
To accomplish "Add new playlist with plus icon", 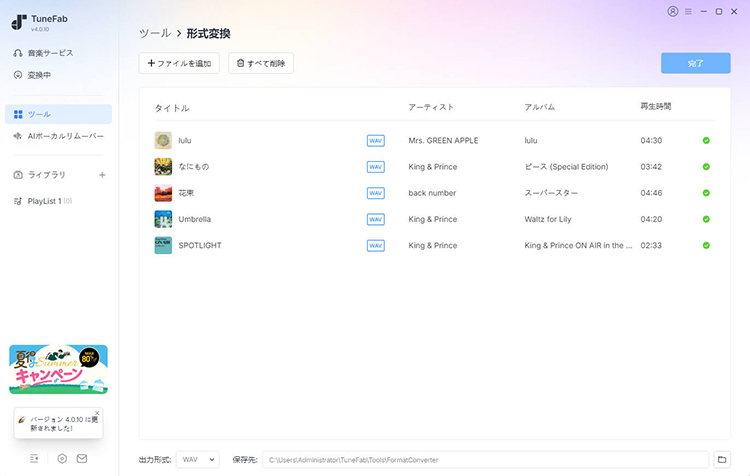I will click(x=102, y=175).
